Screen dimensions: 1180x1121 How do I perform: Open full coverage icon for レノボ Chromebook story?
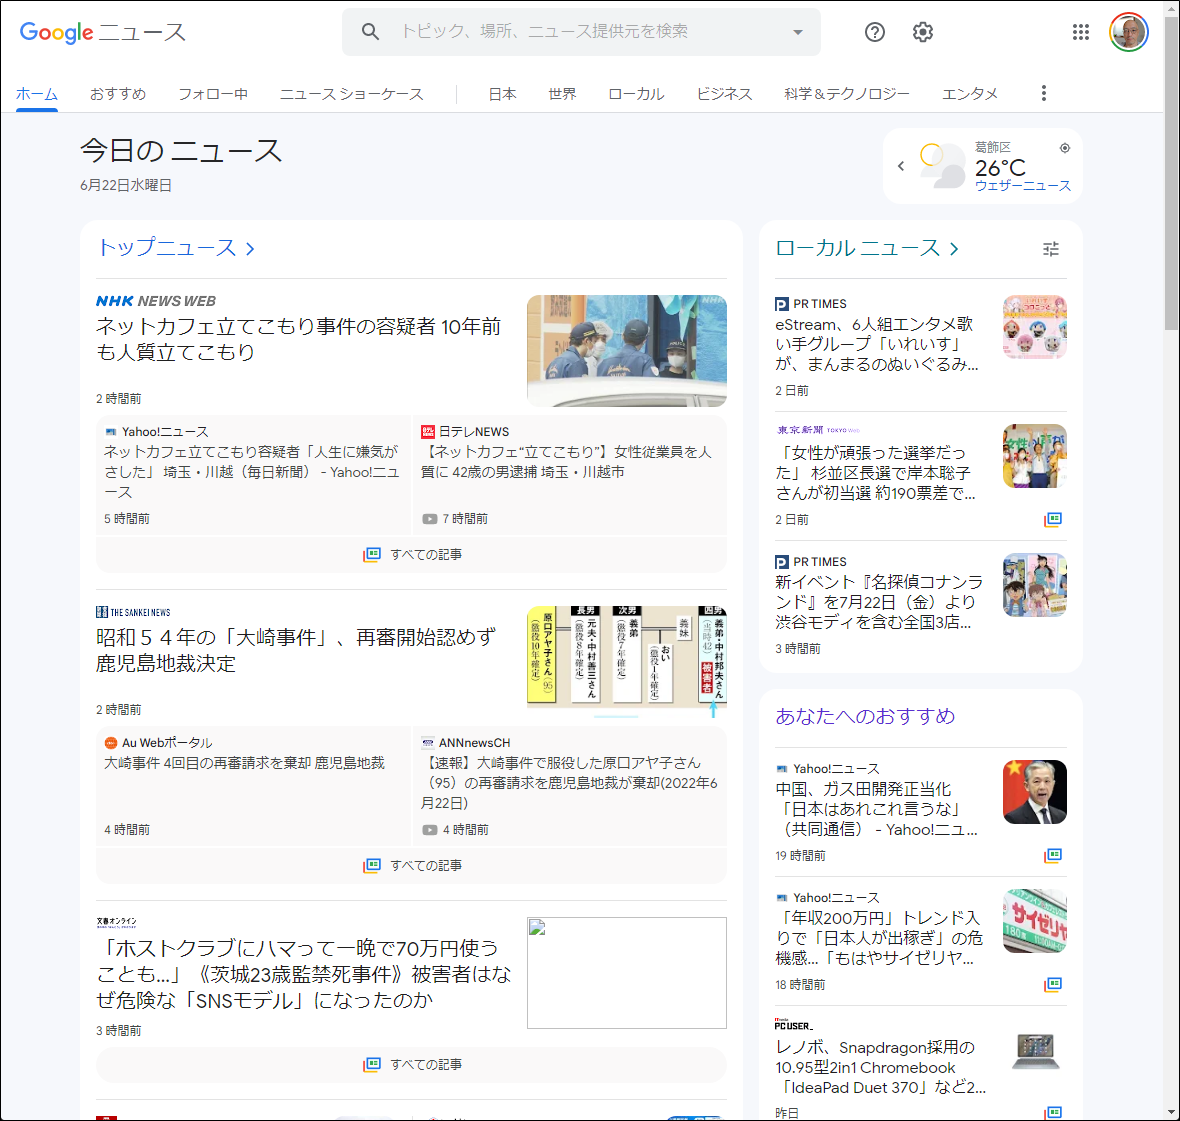tap(1053, 1112)
